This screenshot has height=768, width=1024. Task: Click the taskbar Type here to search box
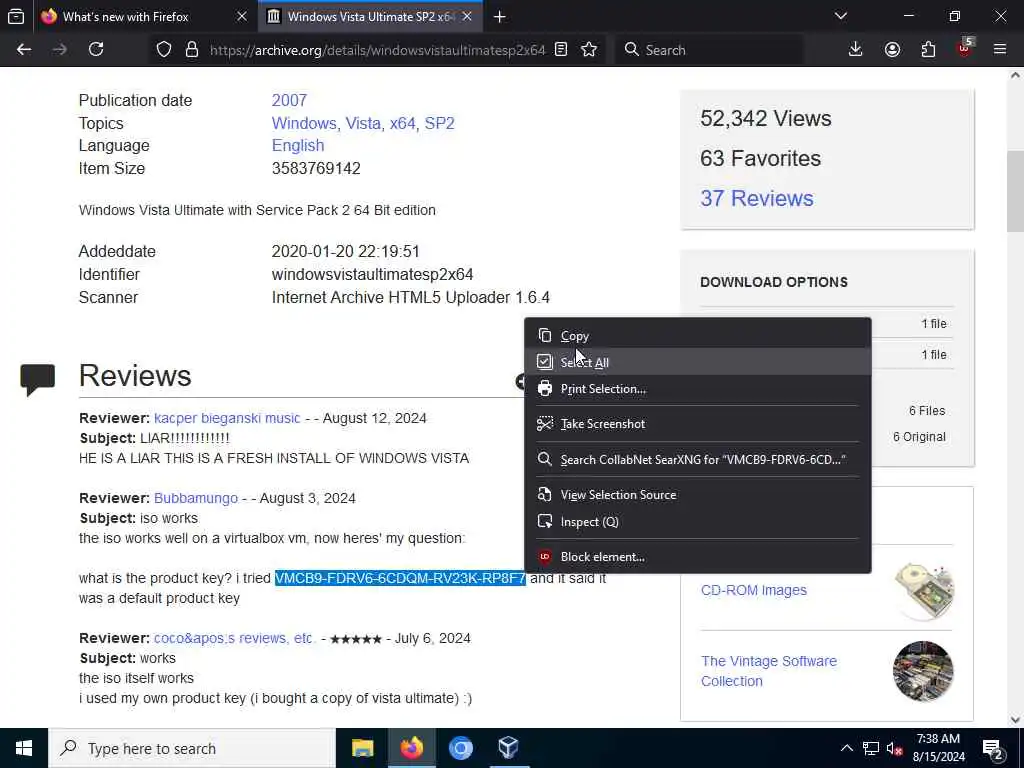click(x=192, y=748)
